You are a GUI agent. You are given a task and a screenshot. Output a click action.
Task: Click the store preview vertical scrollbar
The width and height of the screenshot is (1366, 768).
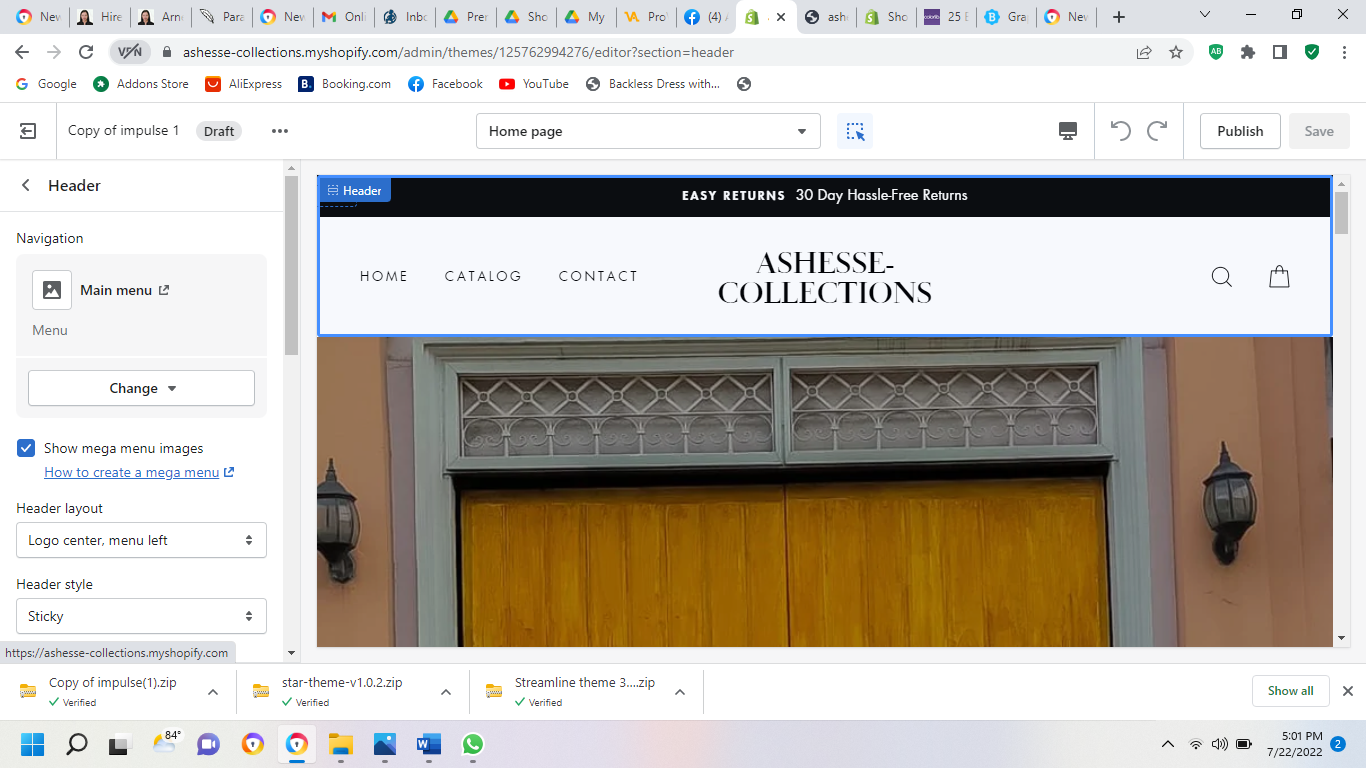[x=1341, y=212]
